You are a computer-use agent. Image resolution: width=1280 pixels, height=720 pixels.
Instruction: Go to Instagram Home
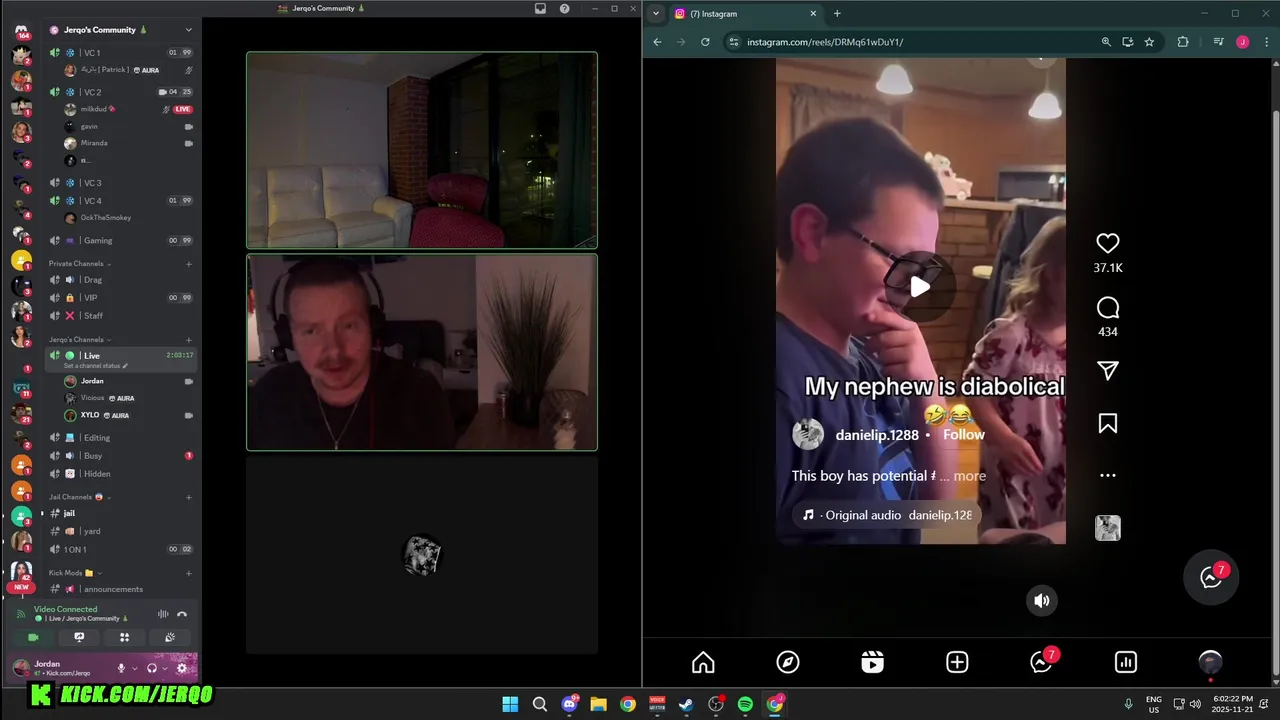point(703,662)
